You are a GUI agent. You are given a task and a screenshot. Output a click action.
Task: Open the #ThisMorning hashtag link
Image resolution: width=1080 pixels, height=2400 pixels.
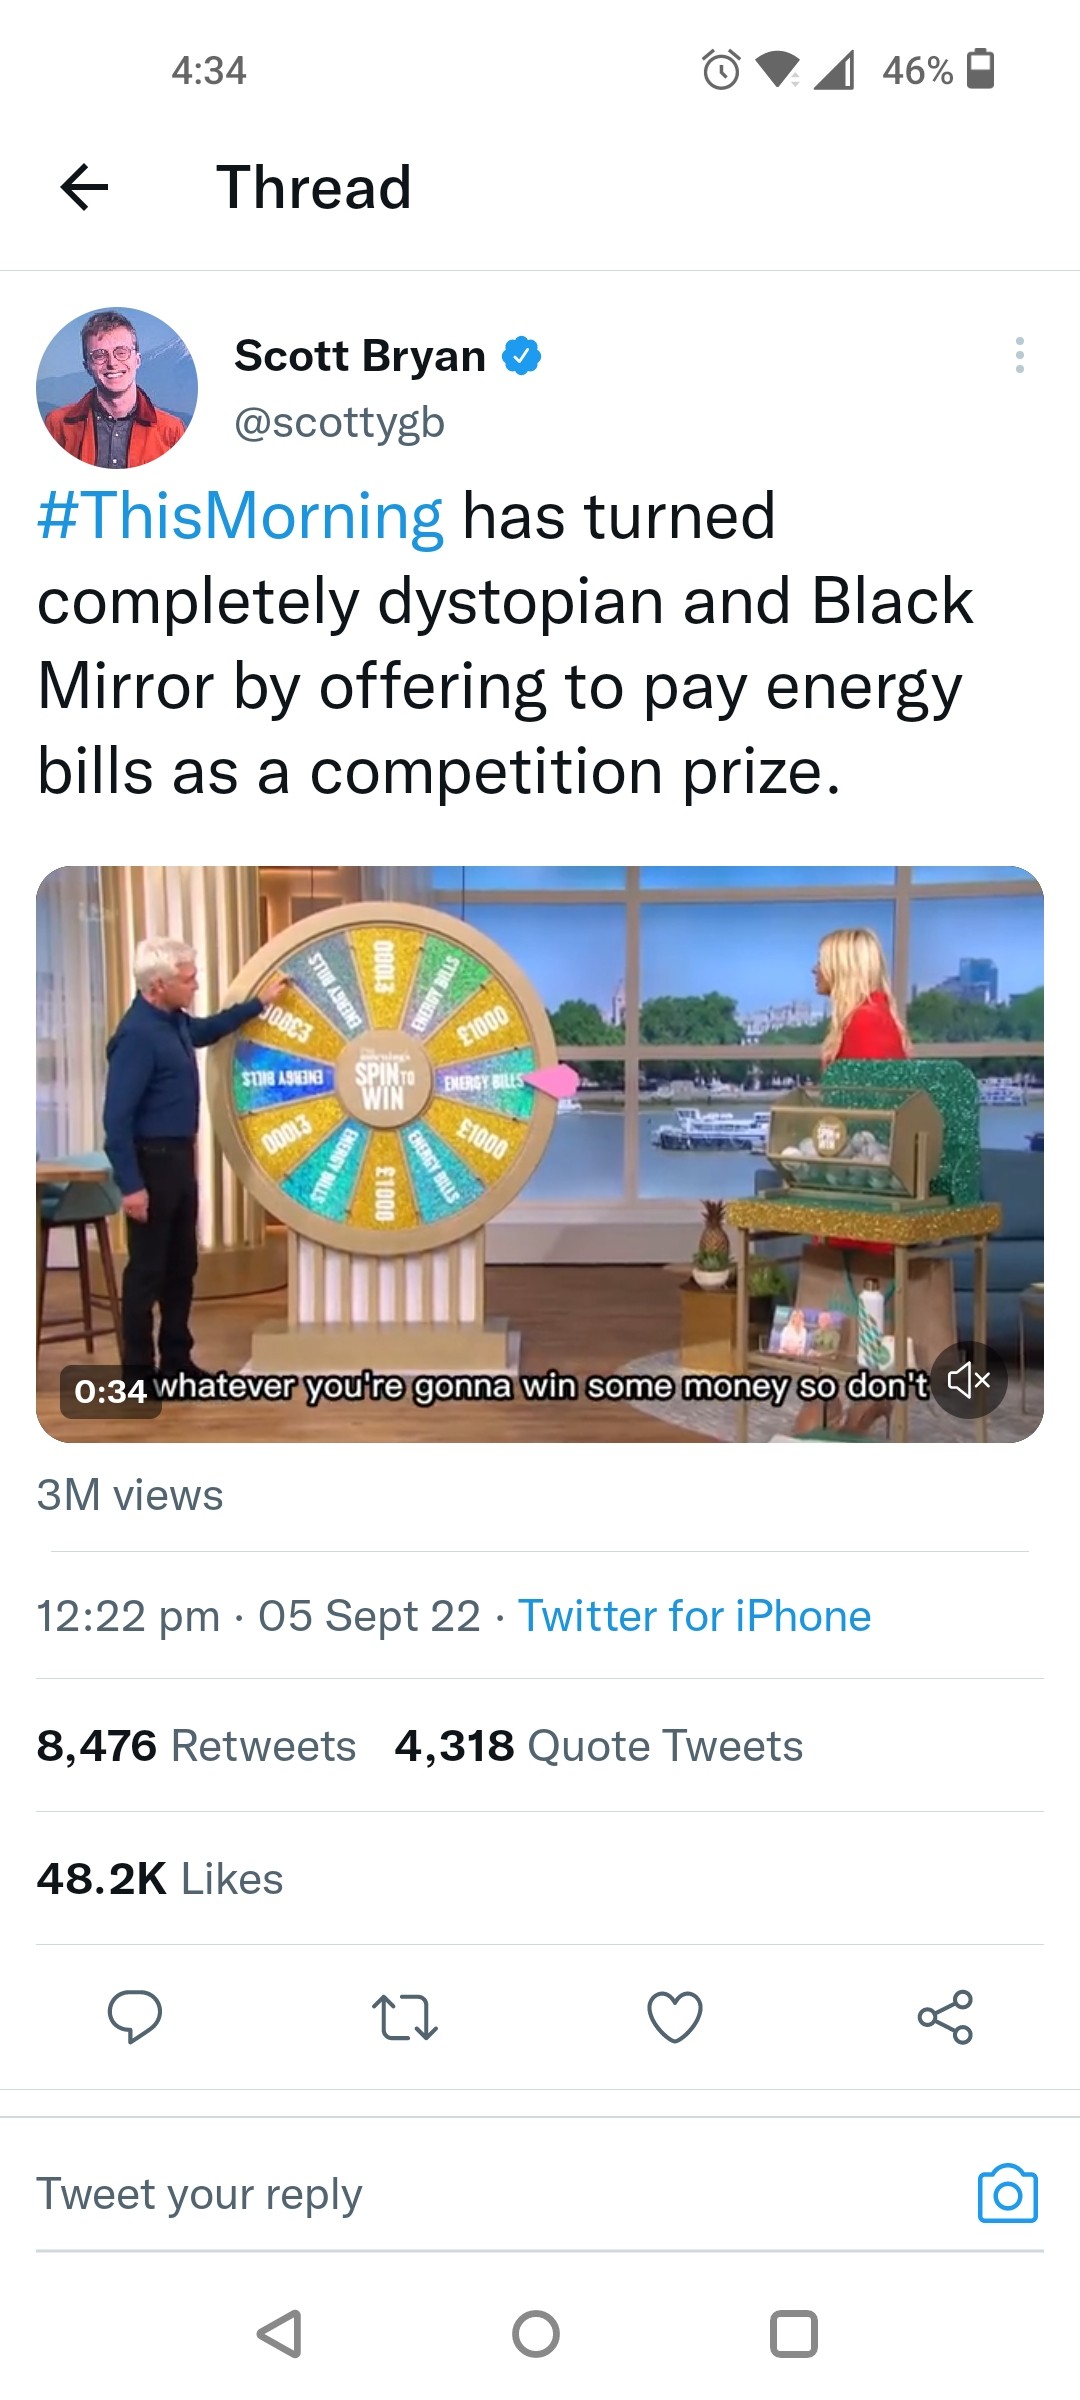[240, 516]
